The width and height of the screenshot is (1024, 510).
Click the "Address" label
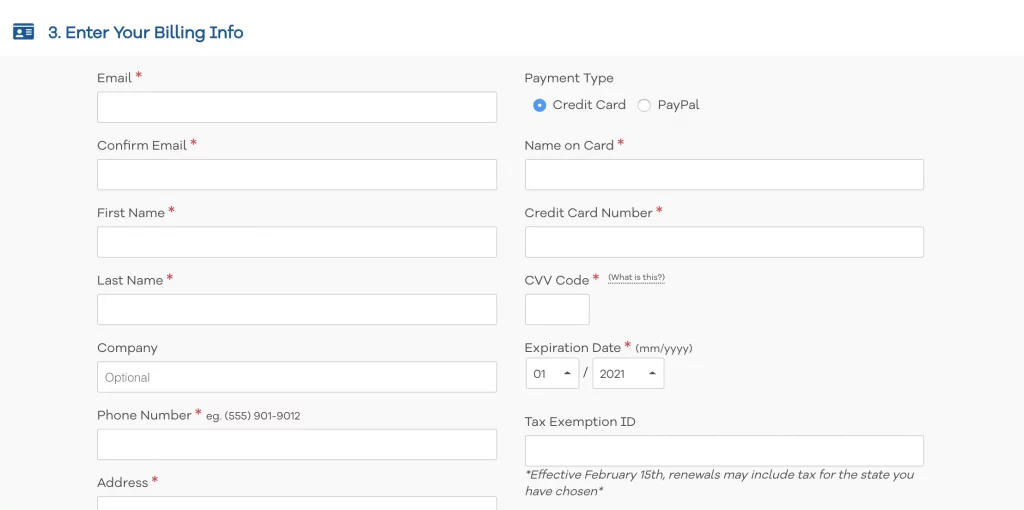tap(123, 483)
